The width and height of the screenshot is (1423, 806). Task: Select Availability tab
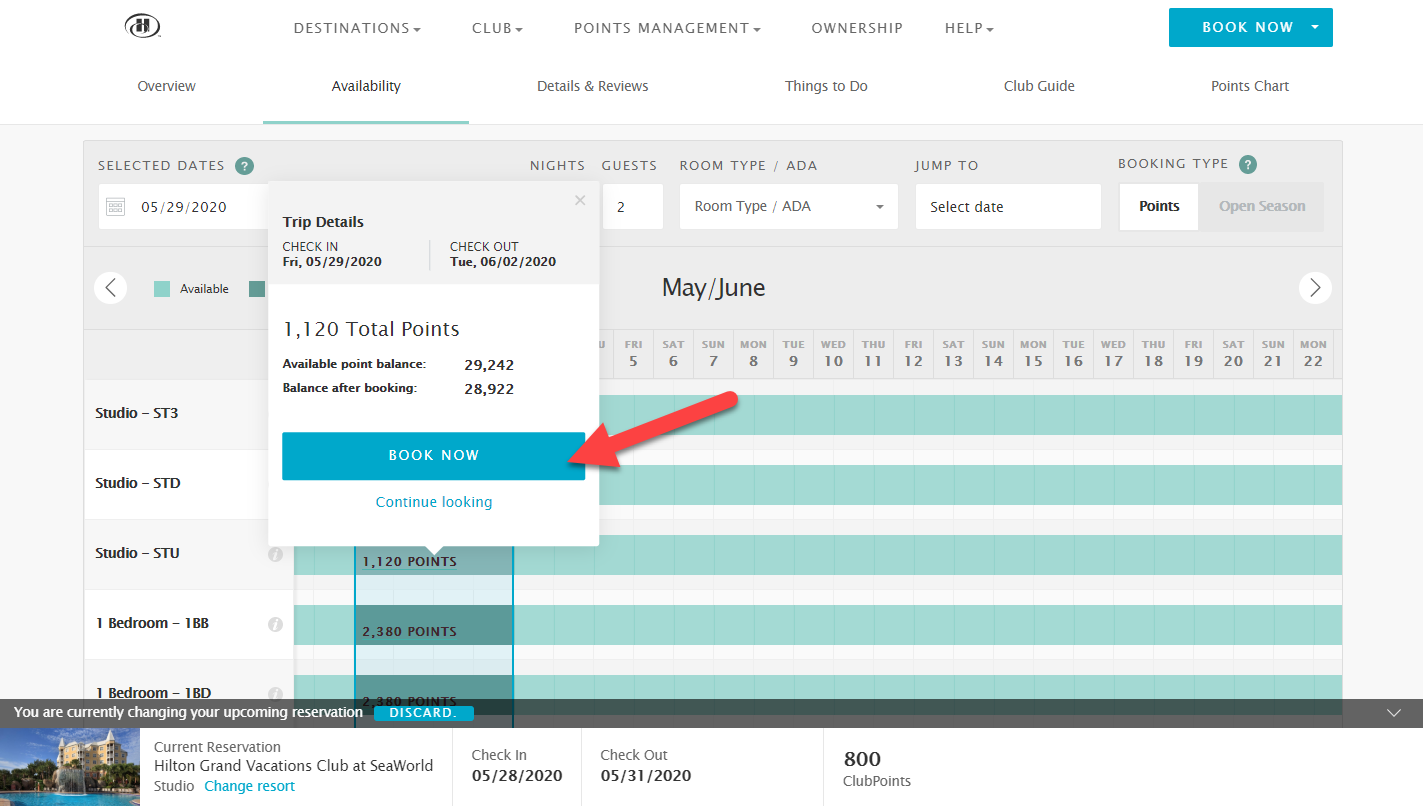point(366,86)
